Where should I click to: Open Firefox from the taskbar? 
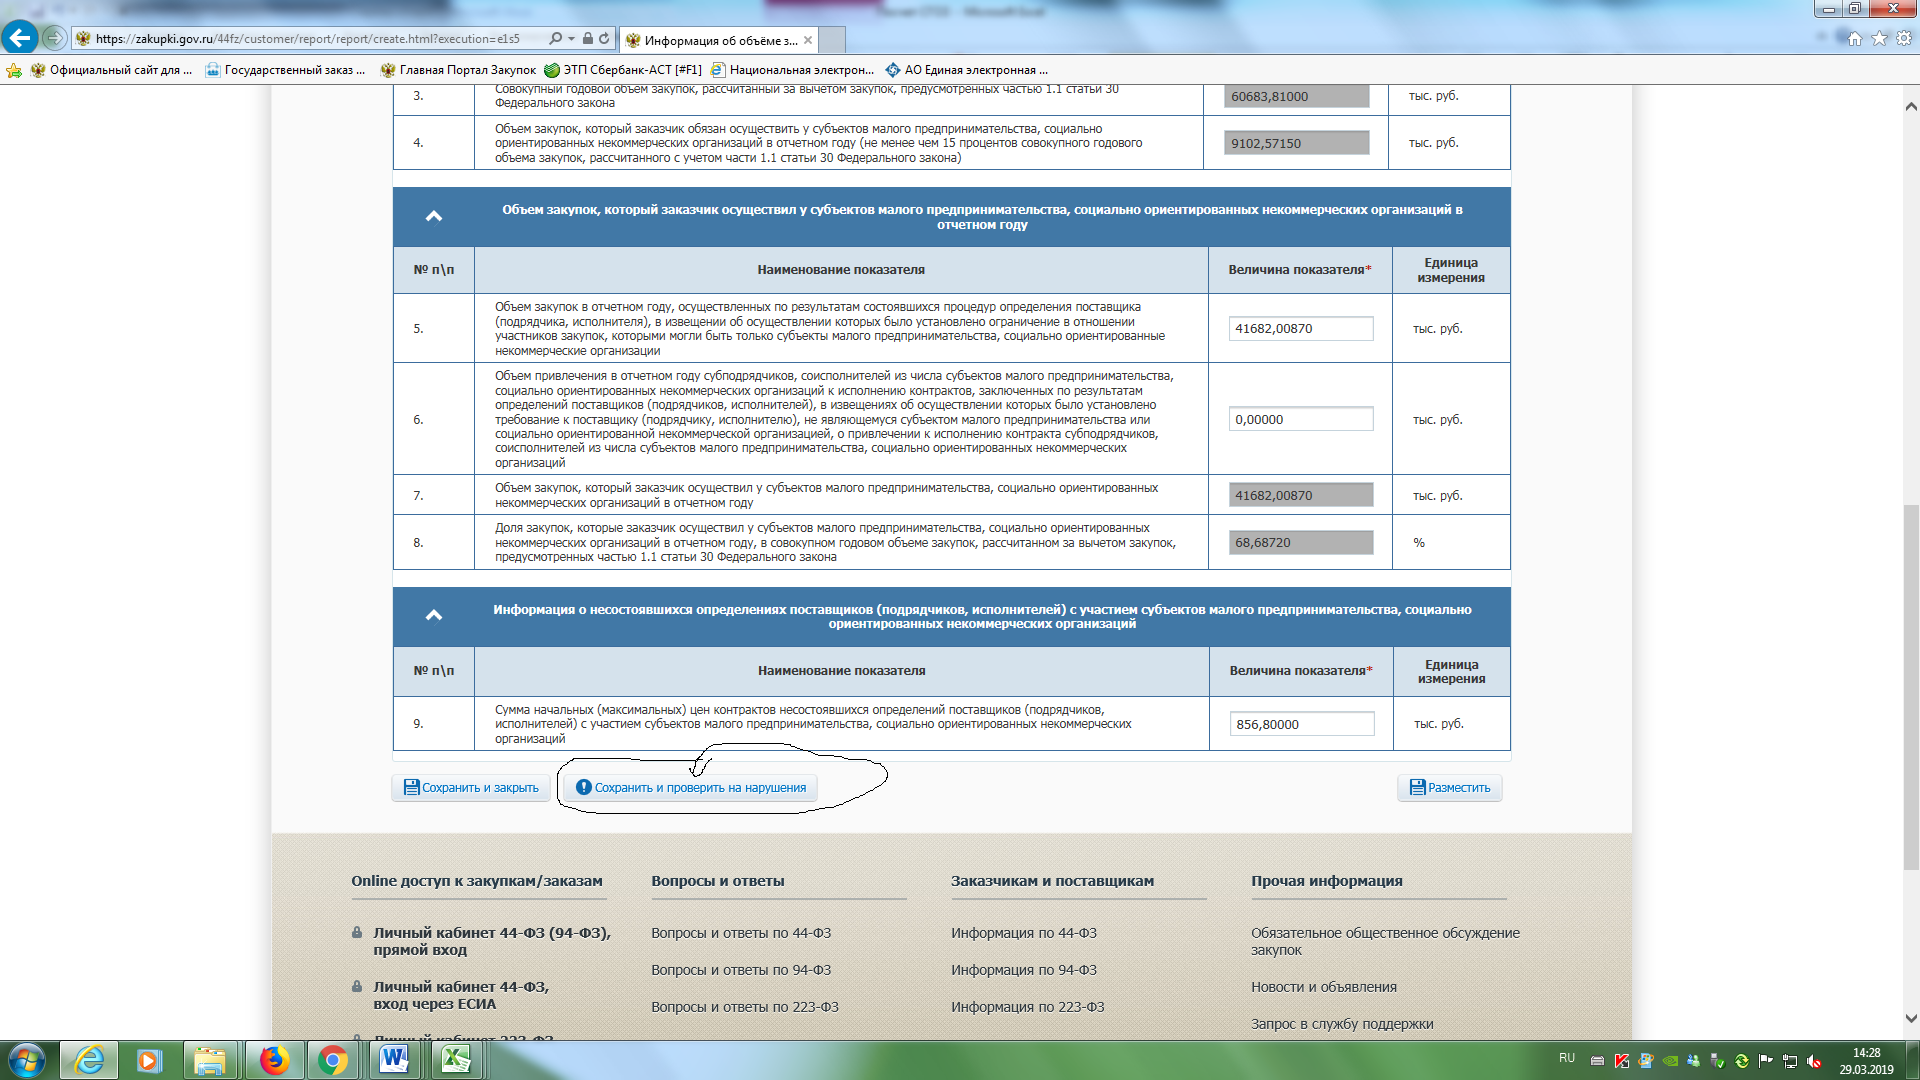pos(273,1060)
